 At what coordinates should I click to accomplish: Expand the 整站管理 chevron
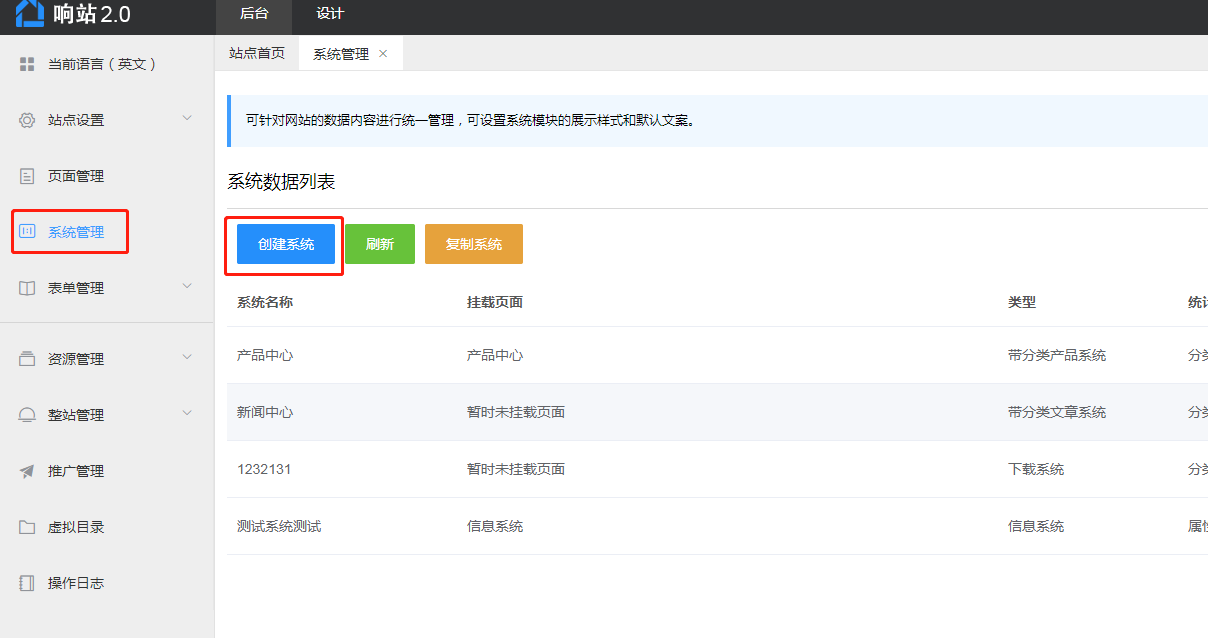click(187, 414)
